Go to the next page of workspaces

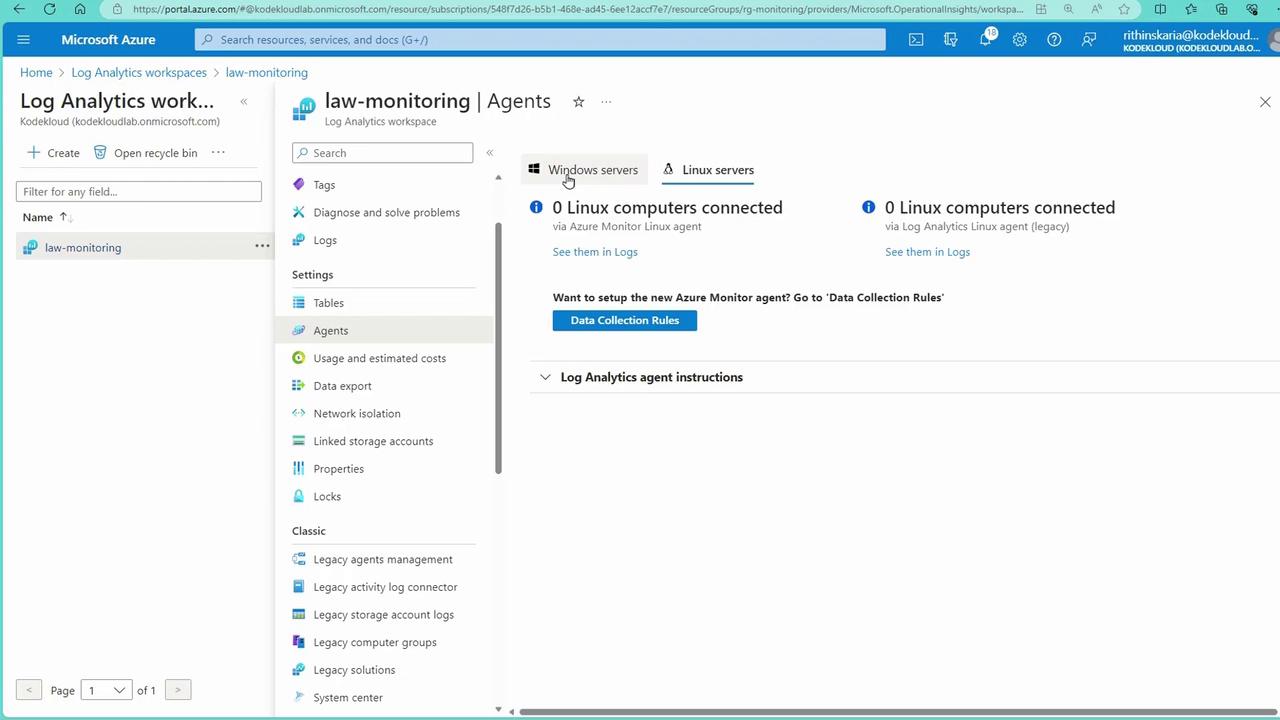click(178, 690)
